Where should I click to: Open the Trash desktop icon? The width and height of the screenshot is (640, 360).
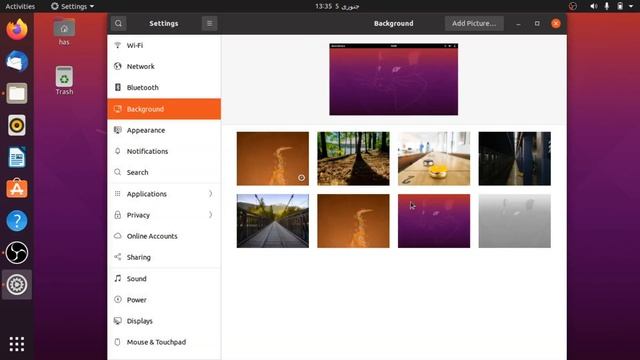coord(64,80)
